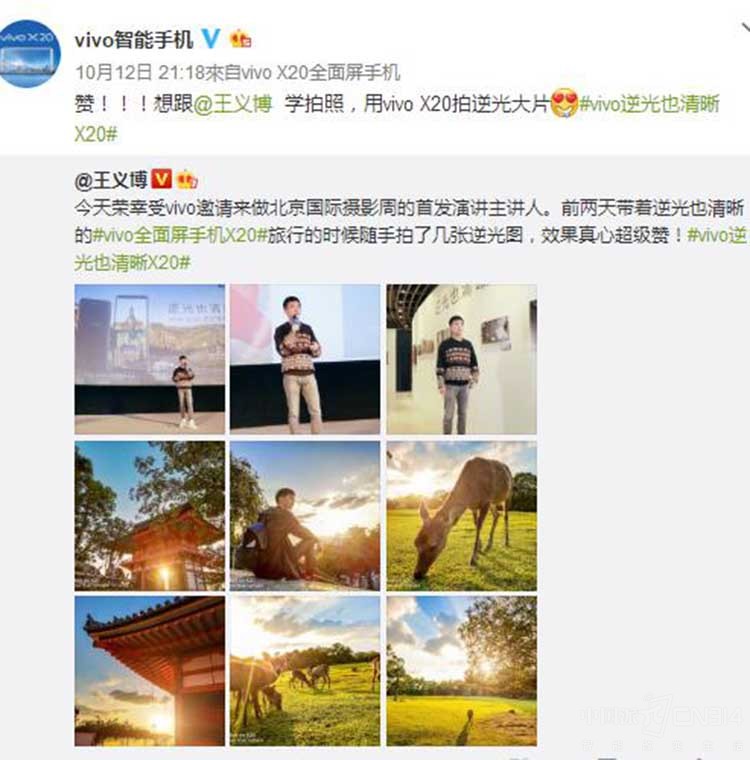Image resolution: width=750 pixels, height=760 pixels.
Task: Click the blue V verification badge
Action: click(211, 39)
